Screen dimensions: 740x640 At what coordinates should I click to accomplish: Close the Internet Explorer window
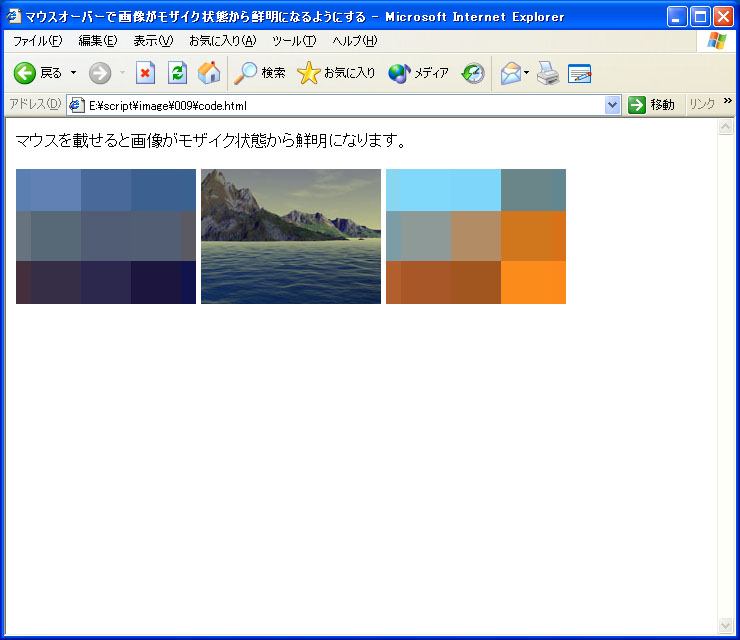pos(723,17)
